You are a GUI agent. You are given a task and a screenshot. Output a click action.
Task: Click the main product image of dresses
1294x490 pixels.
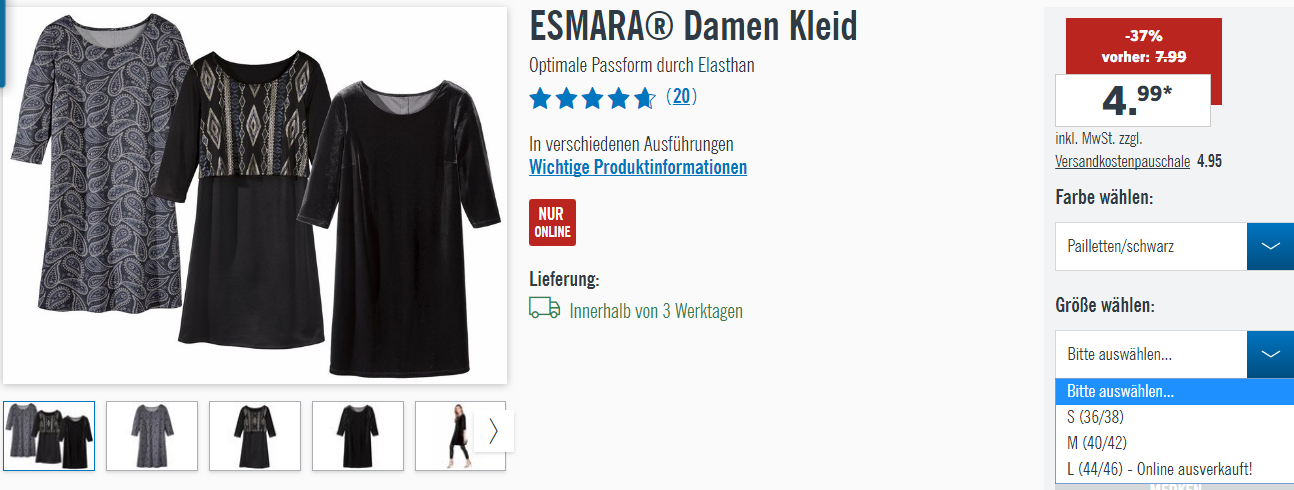[x=255, y=196]
